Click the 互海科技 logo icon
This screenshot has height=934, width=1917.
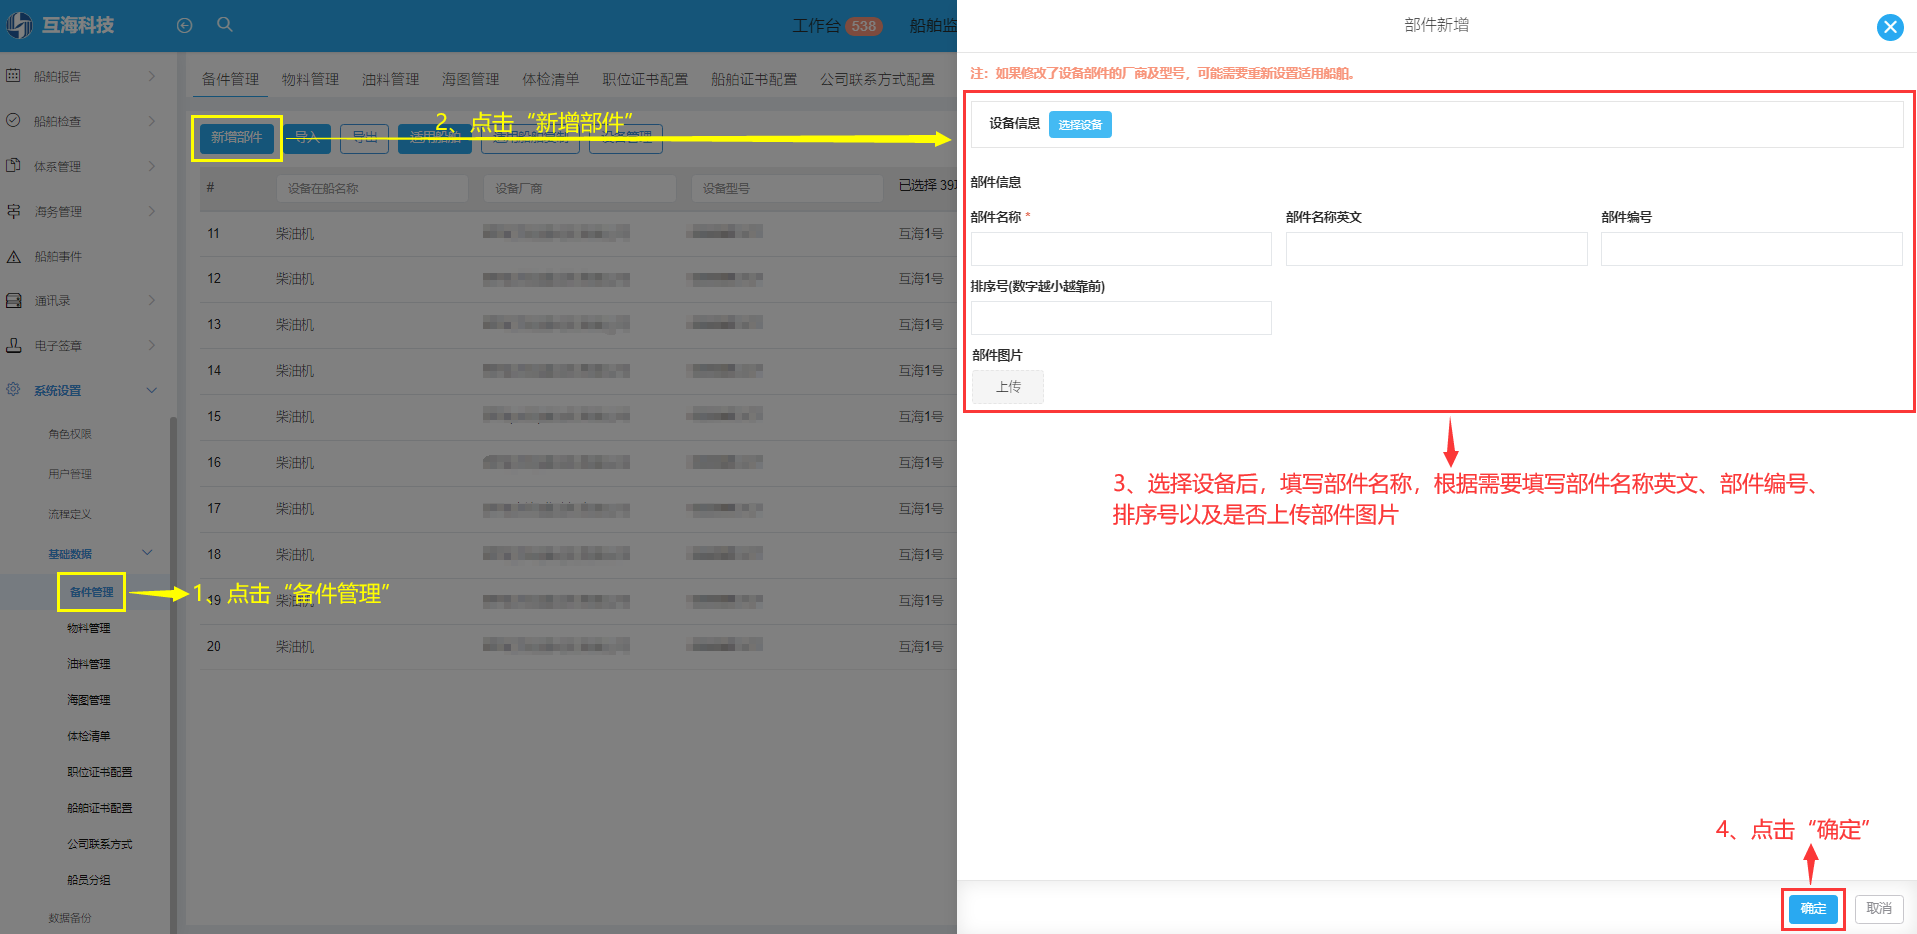coord(19,25)
